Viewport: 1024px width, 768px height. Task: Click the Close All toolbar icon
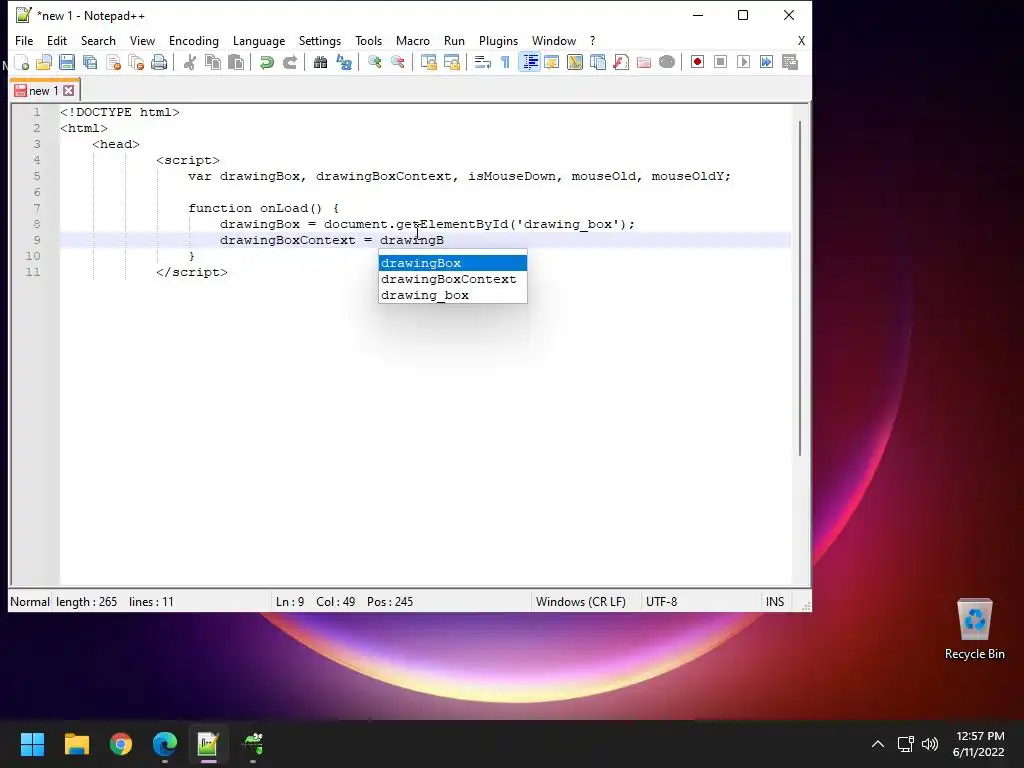pos(136,62)
